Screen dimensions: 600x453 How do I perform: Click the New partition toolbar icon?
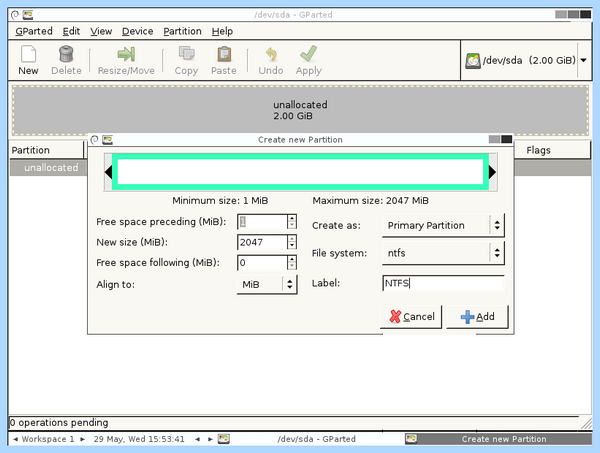click(28, 54)
